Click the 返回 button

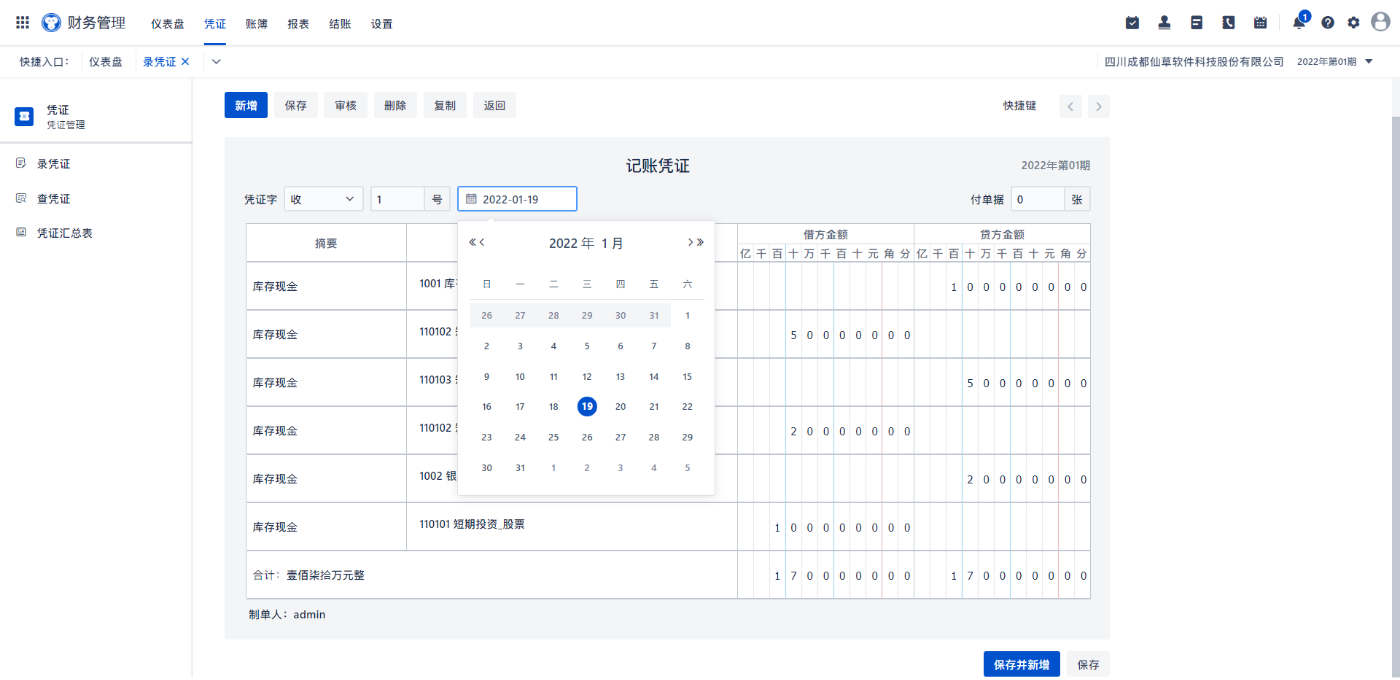(x=495, y=105)
